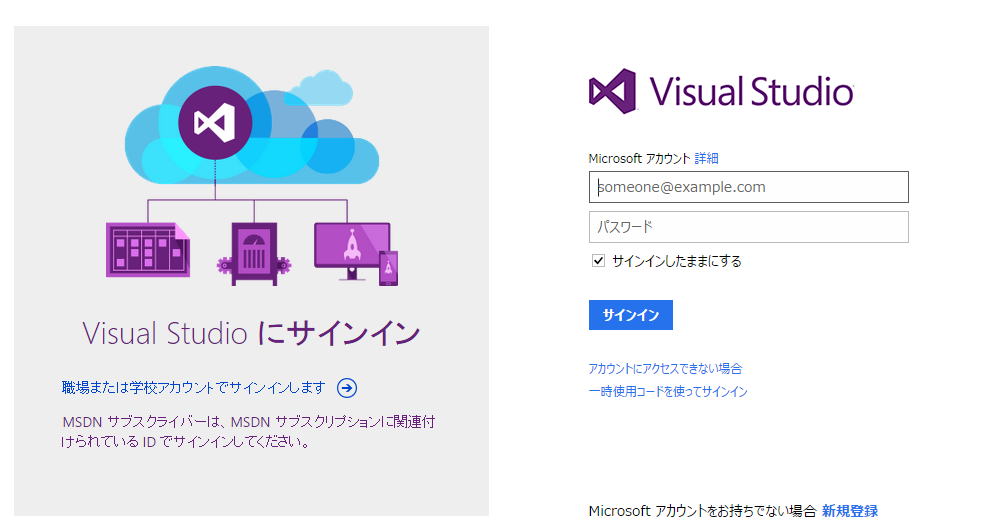Click the Visual Studio にサインイン heading

tap(251, 333)
